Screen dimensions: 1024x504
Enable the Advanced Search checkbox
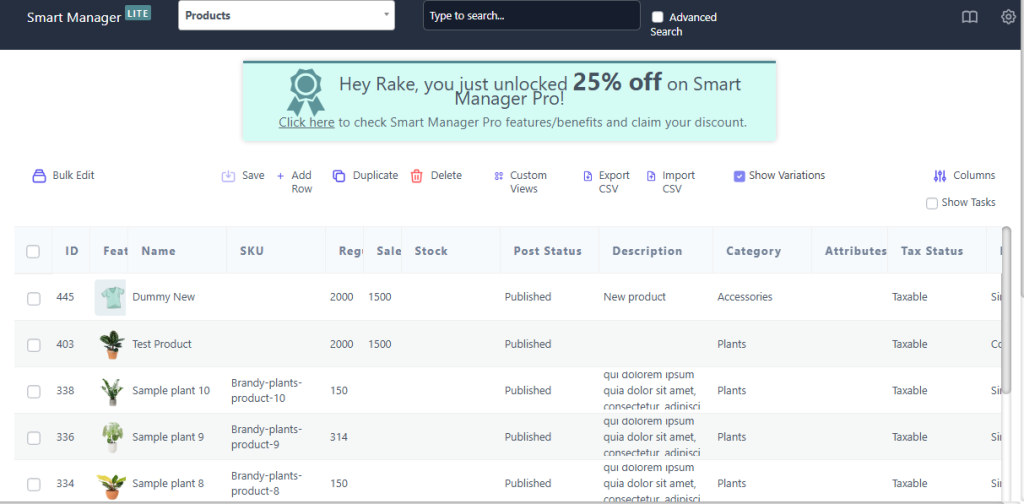(657, 17)
